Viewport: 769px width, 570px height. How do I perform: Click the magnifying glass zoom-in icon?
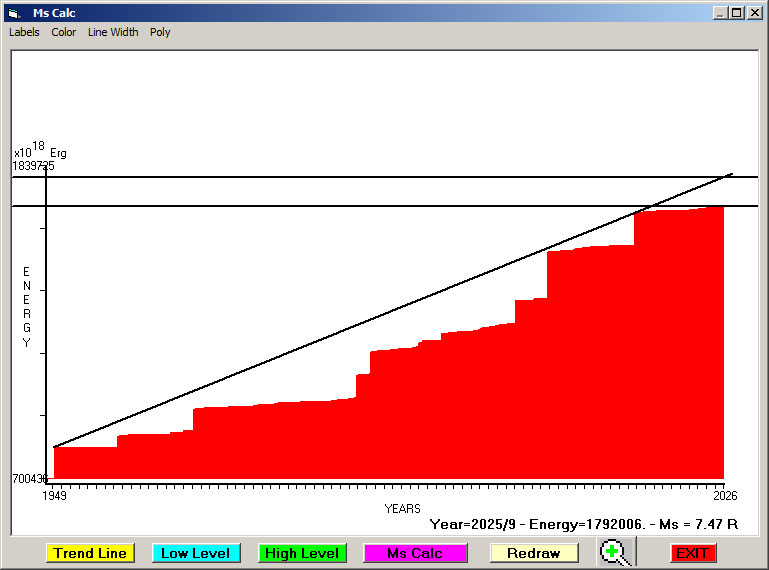click(x=617, y=553)
